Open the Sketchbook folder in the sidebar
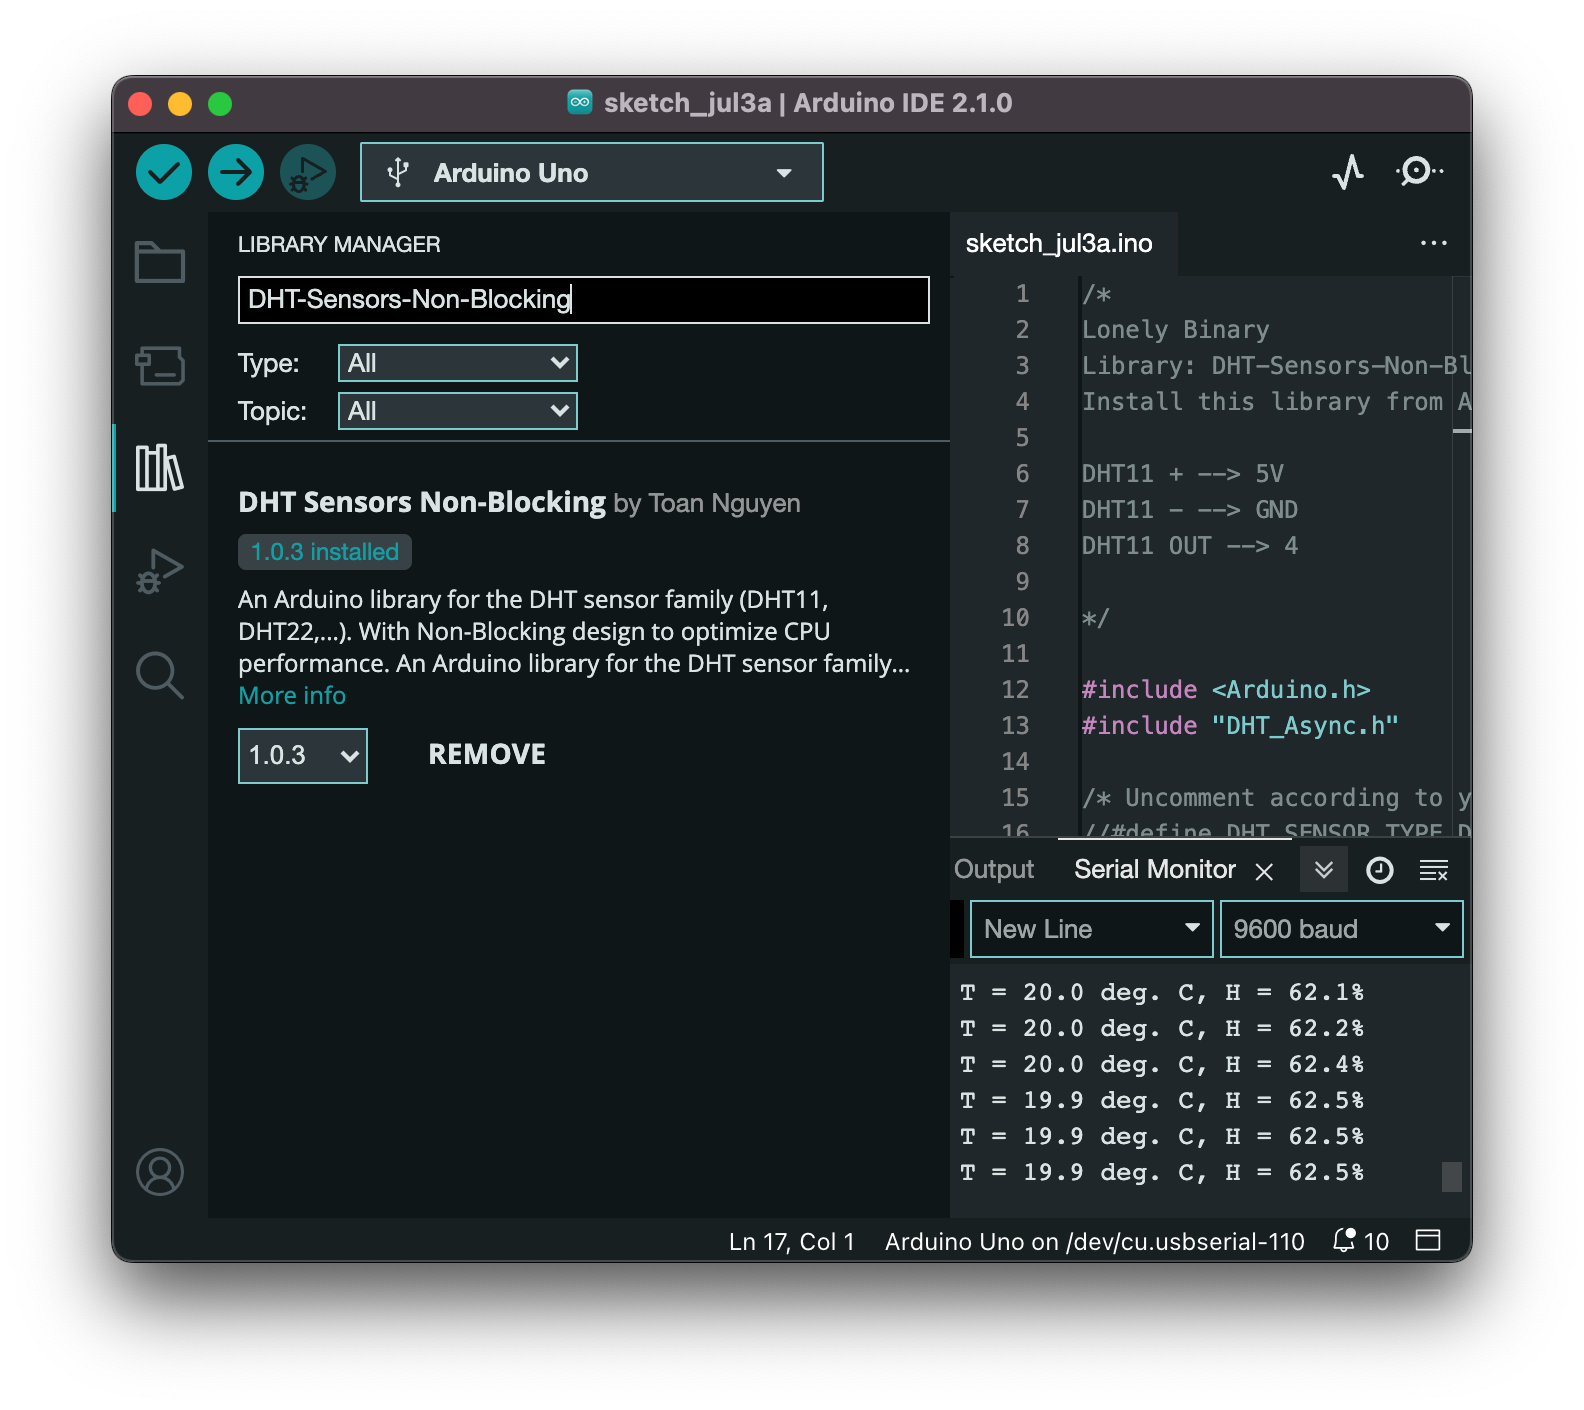 click(x=160, y=263)
